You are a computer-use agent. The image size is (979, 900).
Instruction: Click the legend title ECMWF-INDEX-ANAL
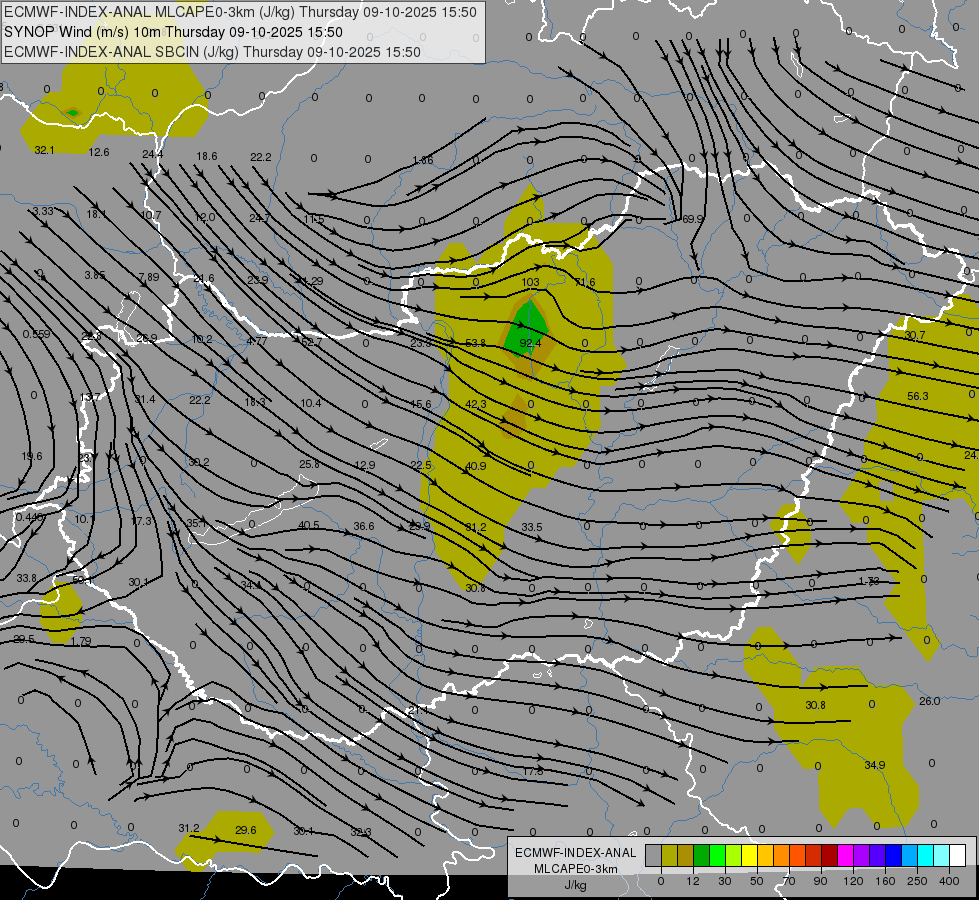576,853
